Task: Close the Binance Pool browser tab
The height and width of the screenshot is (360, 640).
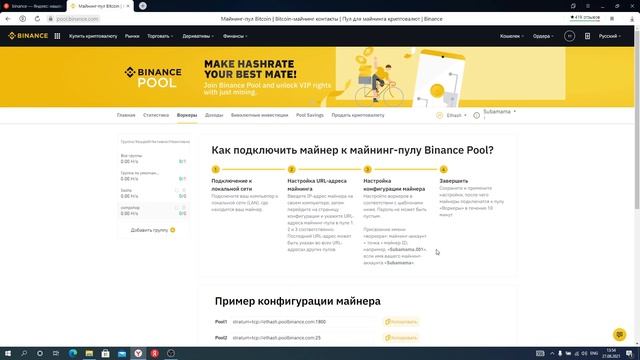Action: pyautogui.click(x=128, y=6)
